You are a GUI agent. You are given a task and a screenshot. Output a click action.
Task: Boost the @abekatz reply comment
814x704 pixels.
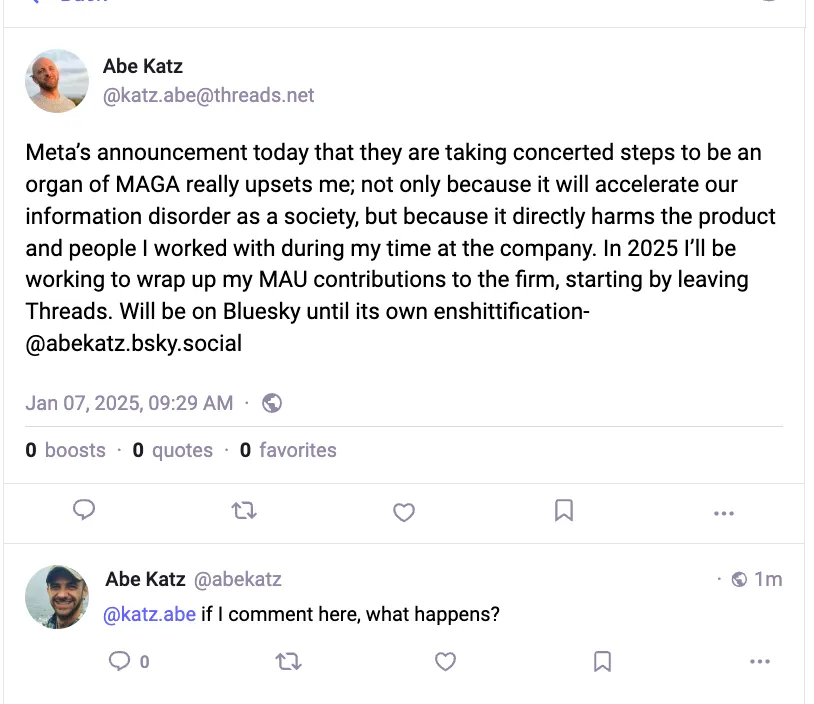(x=288, y=661)
